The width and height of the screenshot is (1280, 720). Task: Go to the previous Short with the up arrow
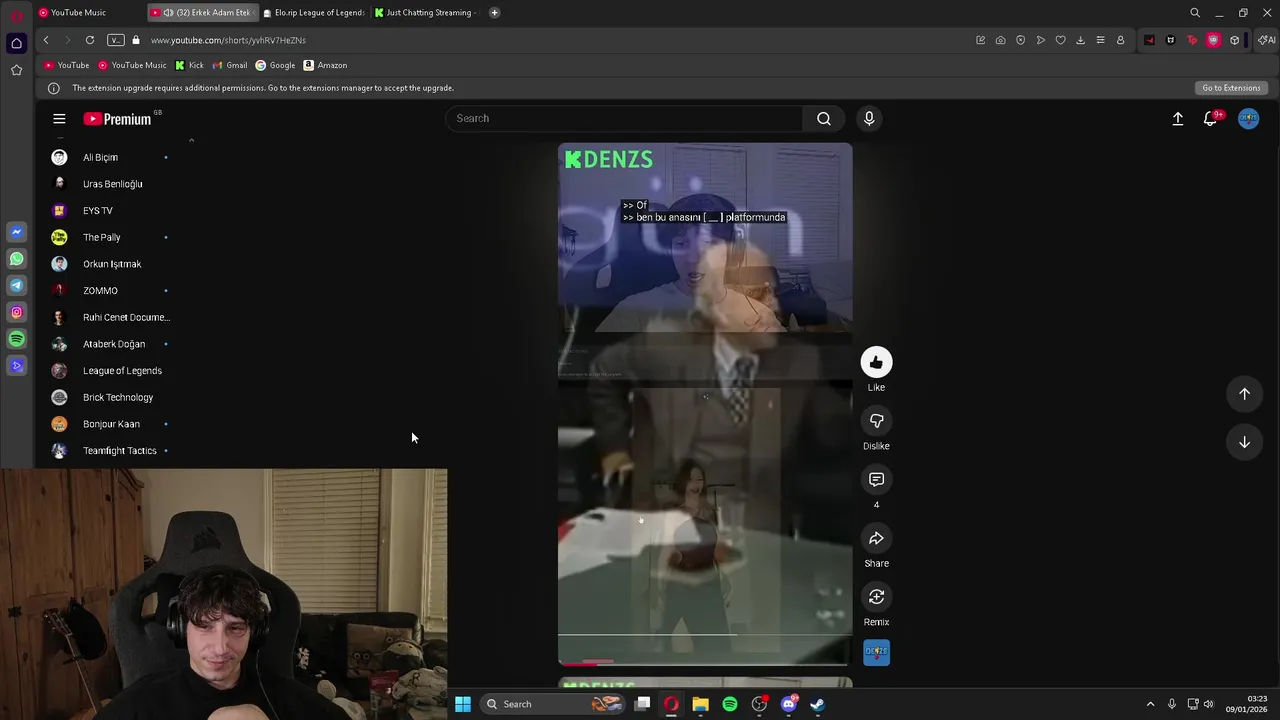1244,394
